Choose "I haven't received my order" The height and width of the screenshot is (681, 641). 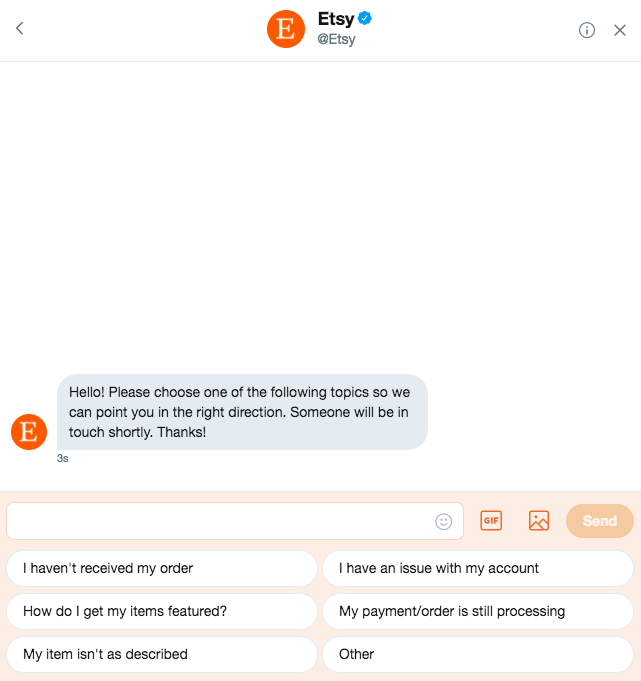162,568
